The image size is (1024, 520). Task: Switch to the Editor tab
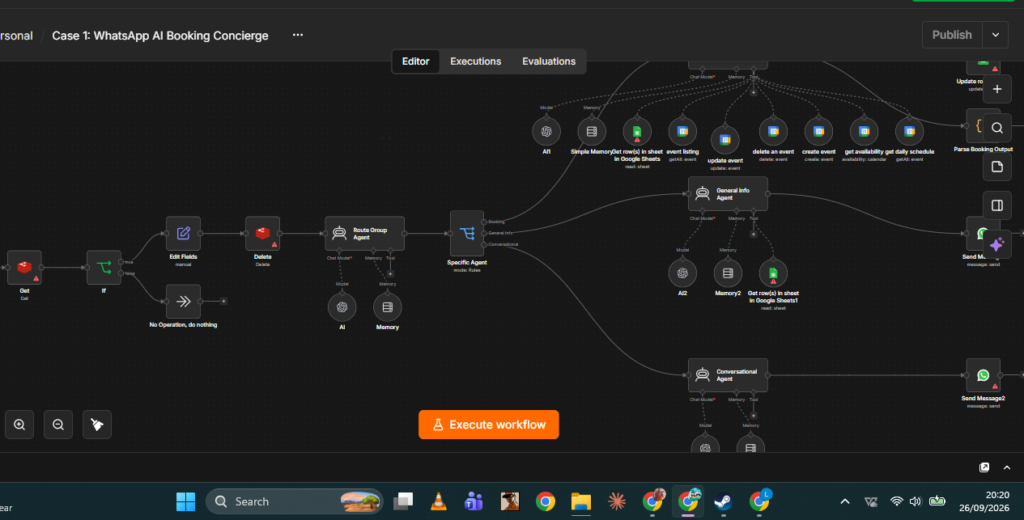[415, 61]
